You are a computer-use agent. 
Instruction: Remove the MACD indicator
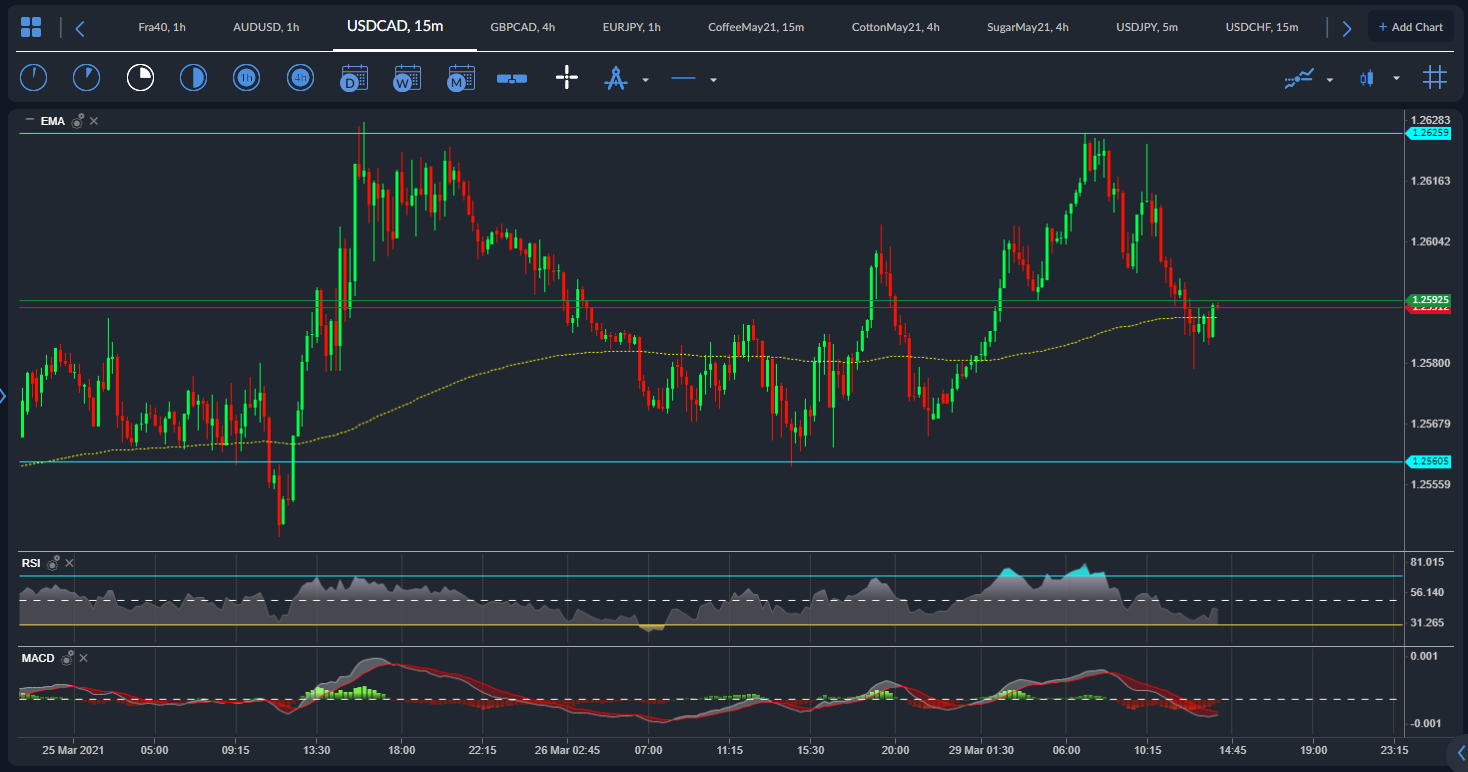[x=84, y=658]
